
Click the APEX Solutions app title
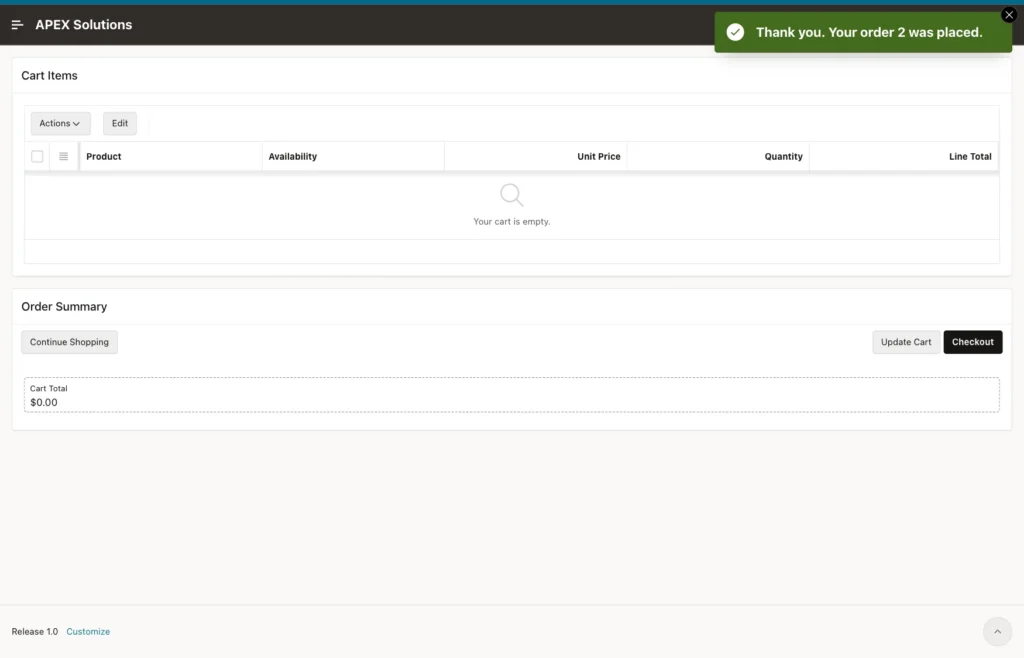coord(84,25)
